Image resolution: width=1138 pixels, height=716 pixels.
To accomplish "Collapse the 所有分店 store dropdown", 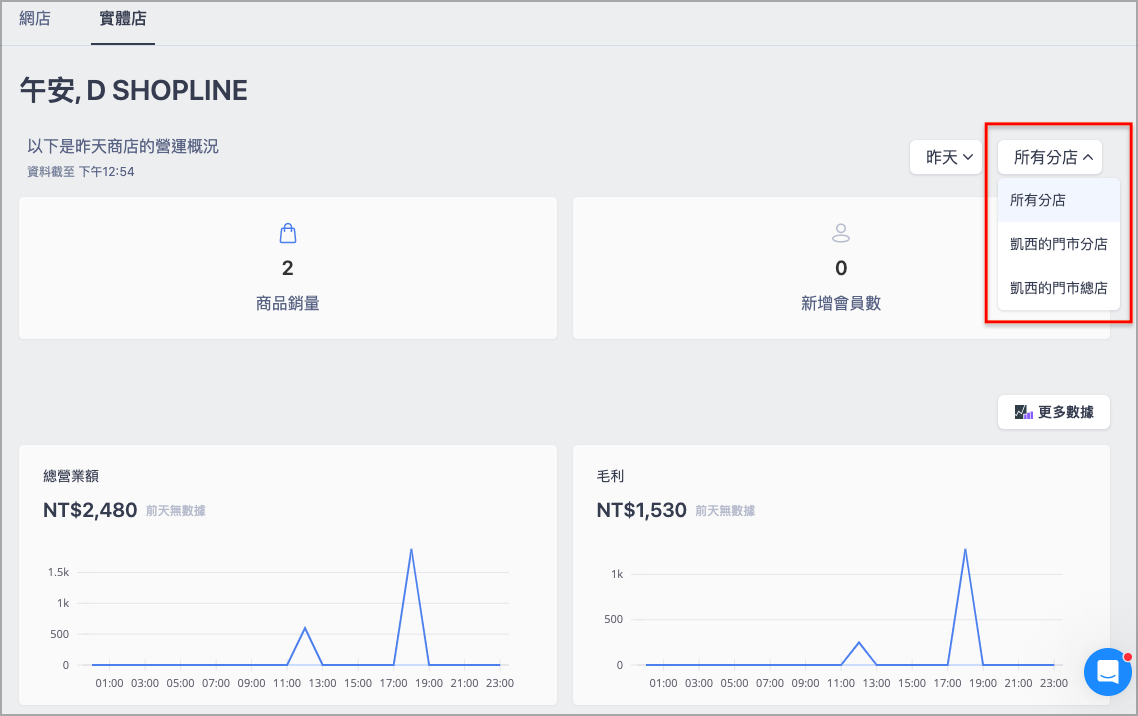I will click(x=1050, y=157).
